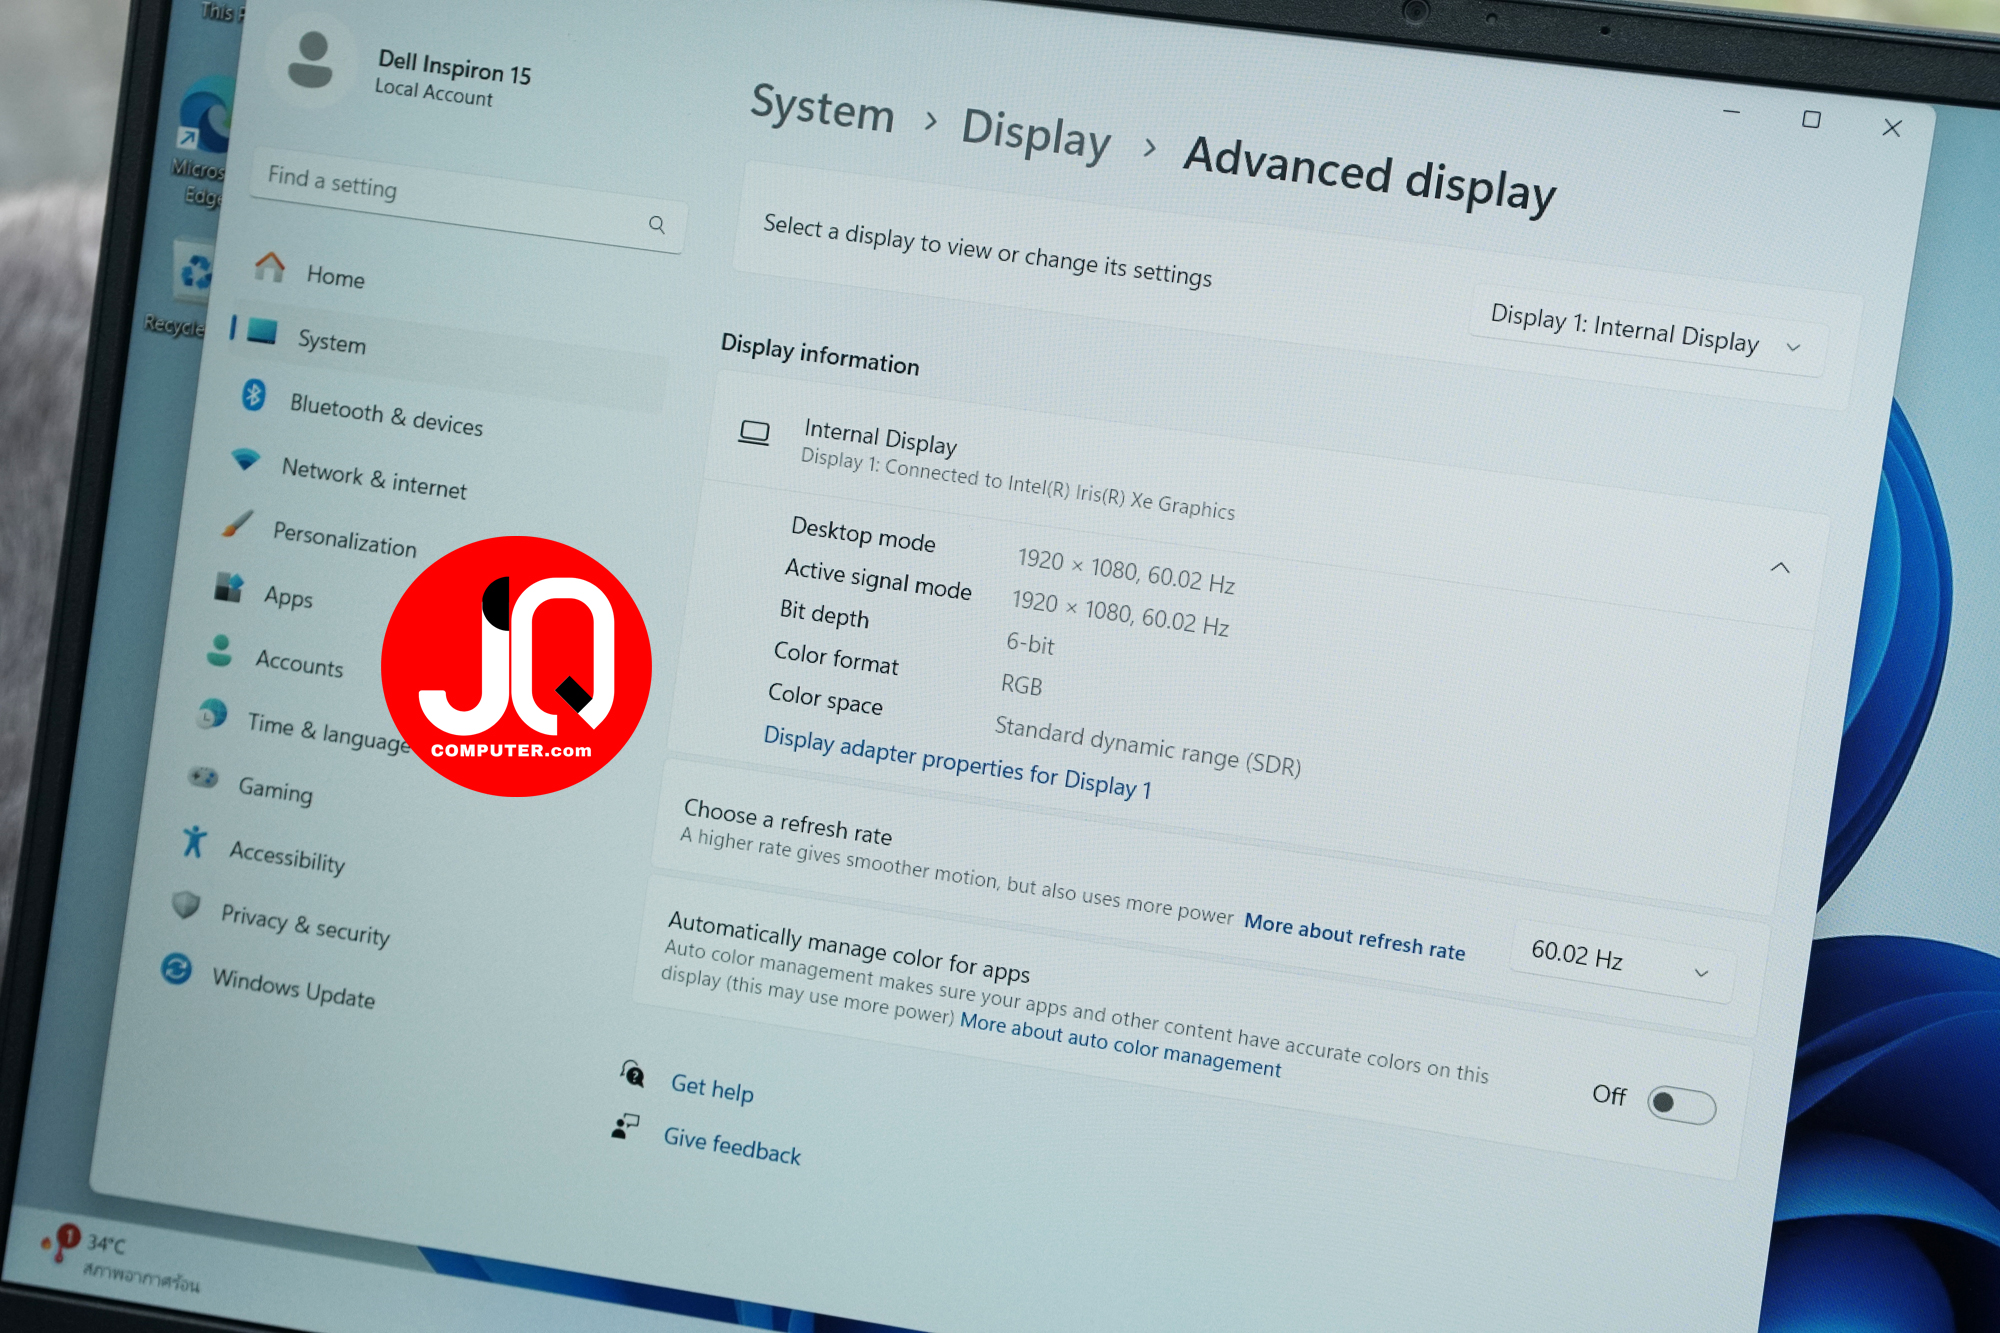Click the Personalization paintbrush icon

[237, 523]
